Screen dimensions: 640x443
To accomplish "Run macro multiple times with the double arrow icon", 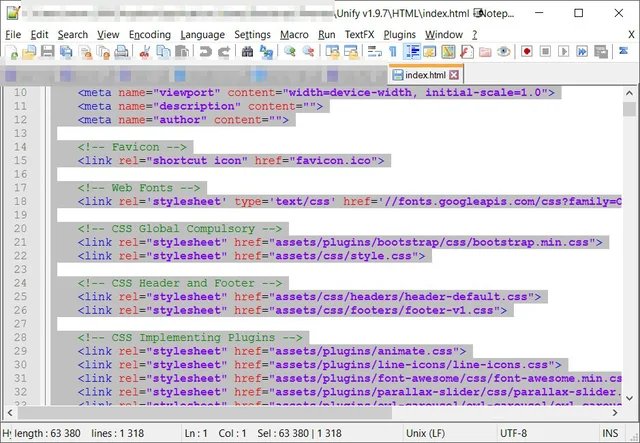I will [582, 51].
